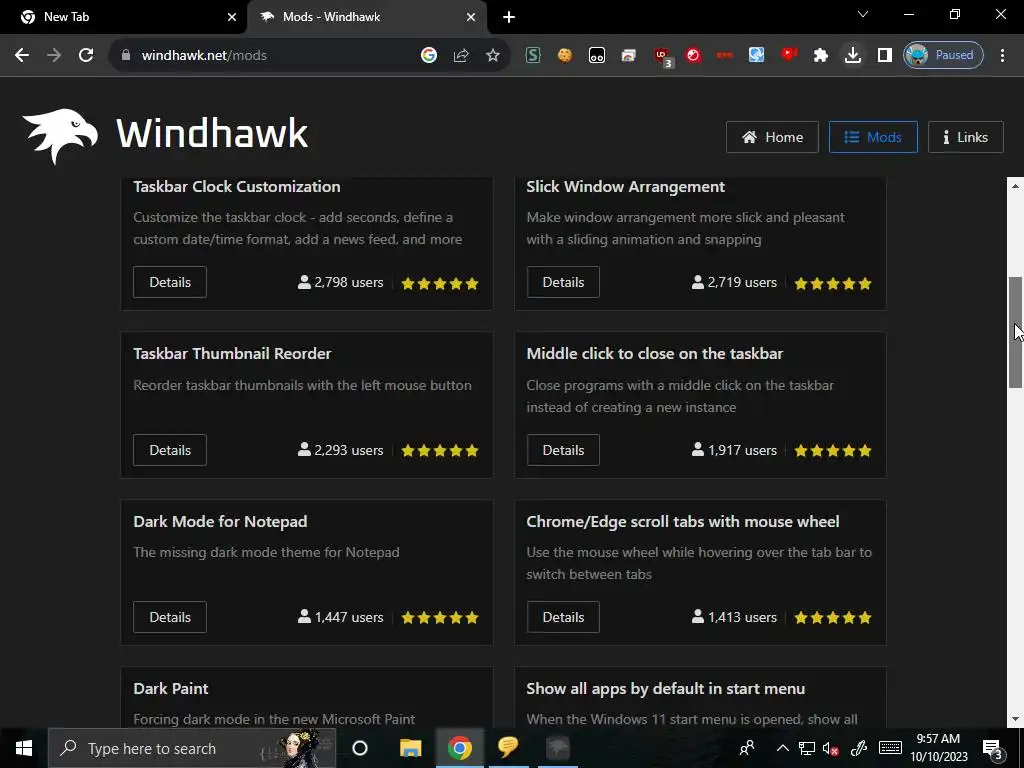This screenshot has width=1024, height=768.
Task: Click the page scrollbar thumb
Action: (x=1015, y=332)
